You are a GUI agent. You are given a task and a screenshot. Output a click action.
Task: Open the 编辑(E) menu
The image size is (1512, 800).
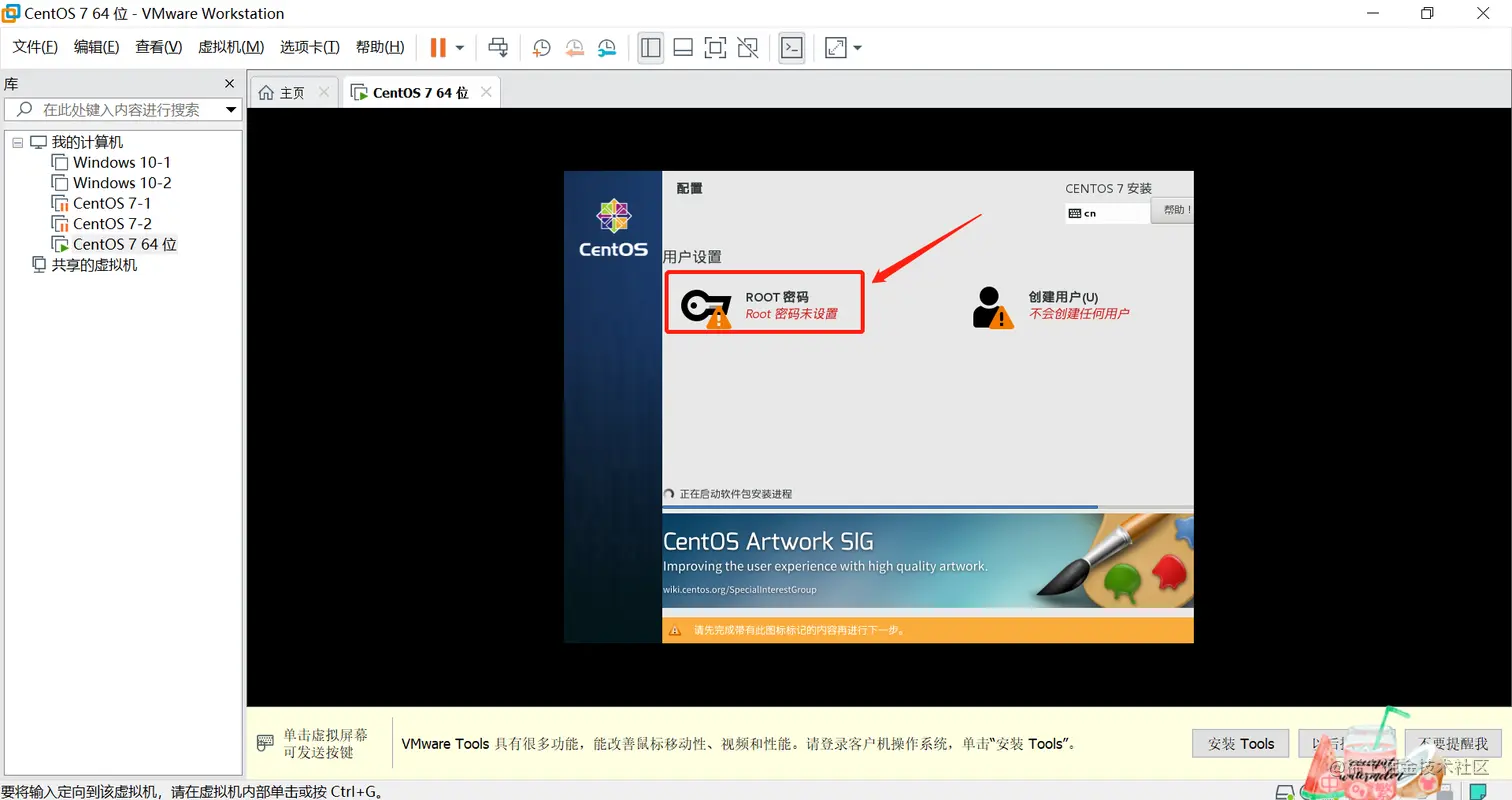(96, 47)
